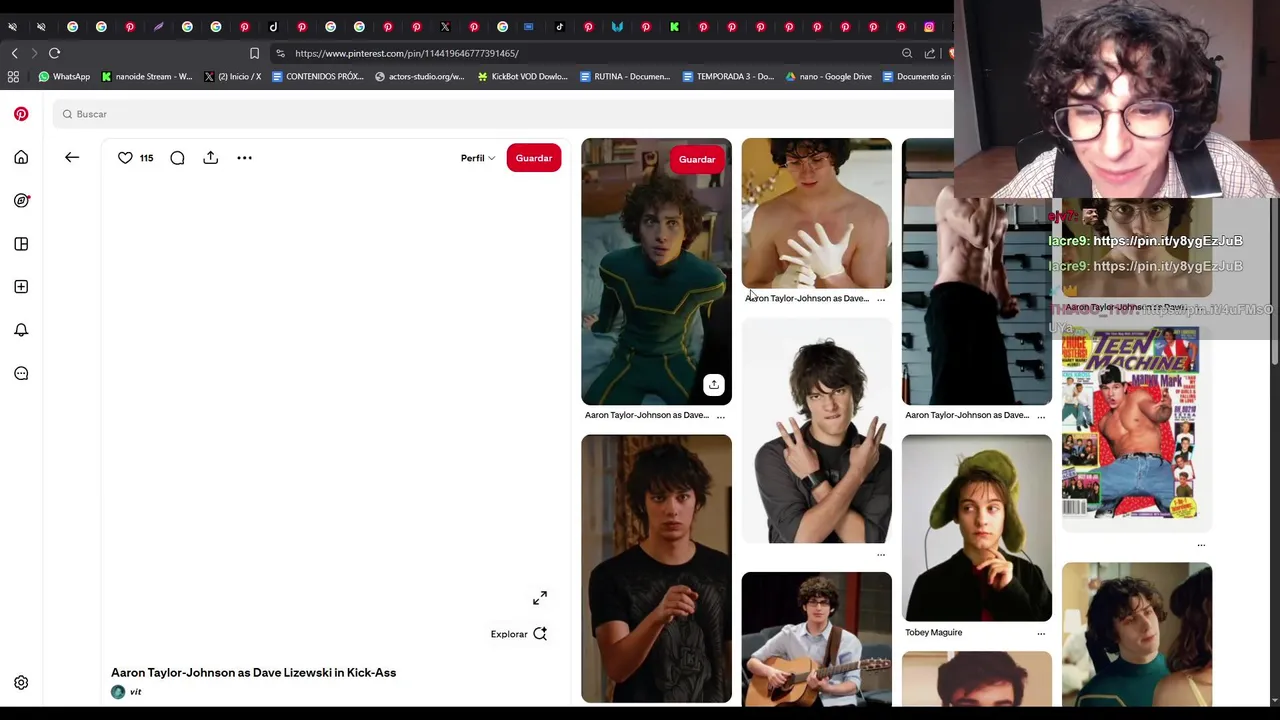Click the share icon on hovered Kick-Ass thumbnail
Image resolution: width=1280 pixels, height=720 pixels.
click(x=713, y=385)
